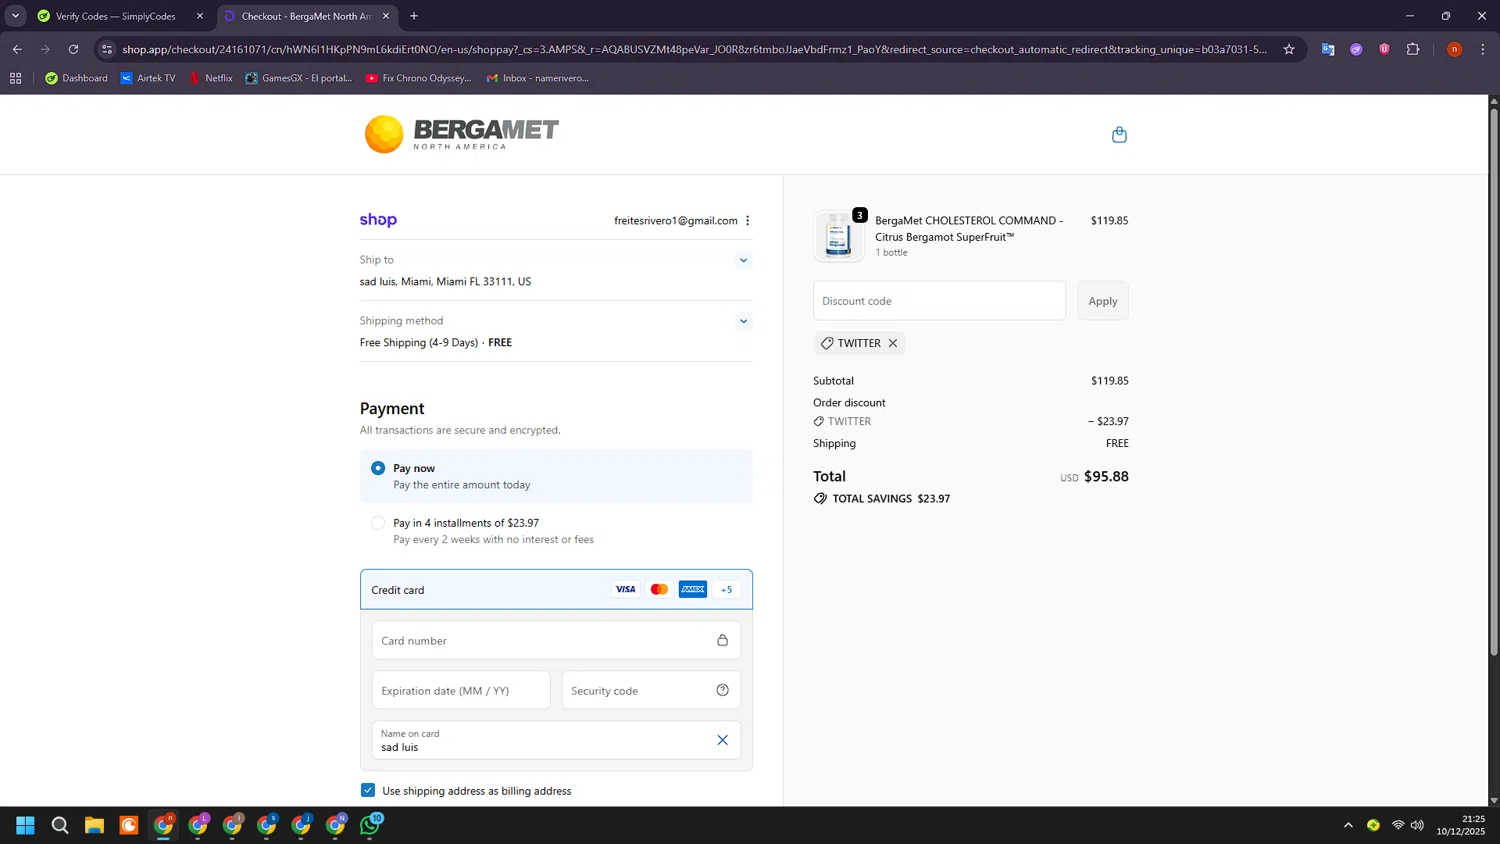Show hidden system tray icons

point(1348,825)
